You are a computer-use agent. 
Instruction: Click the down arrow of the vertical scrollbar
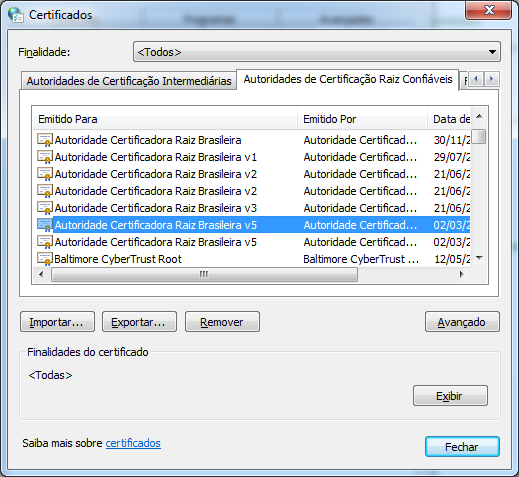479,258
